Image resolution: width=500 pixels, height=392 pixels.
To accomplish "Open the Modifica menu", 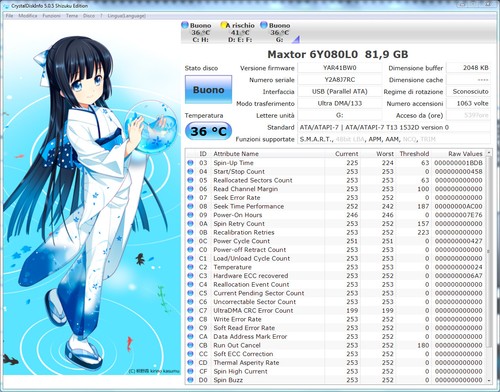I will click(x=28, y=16).
